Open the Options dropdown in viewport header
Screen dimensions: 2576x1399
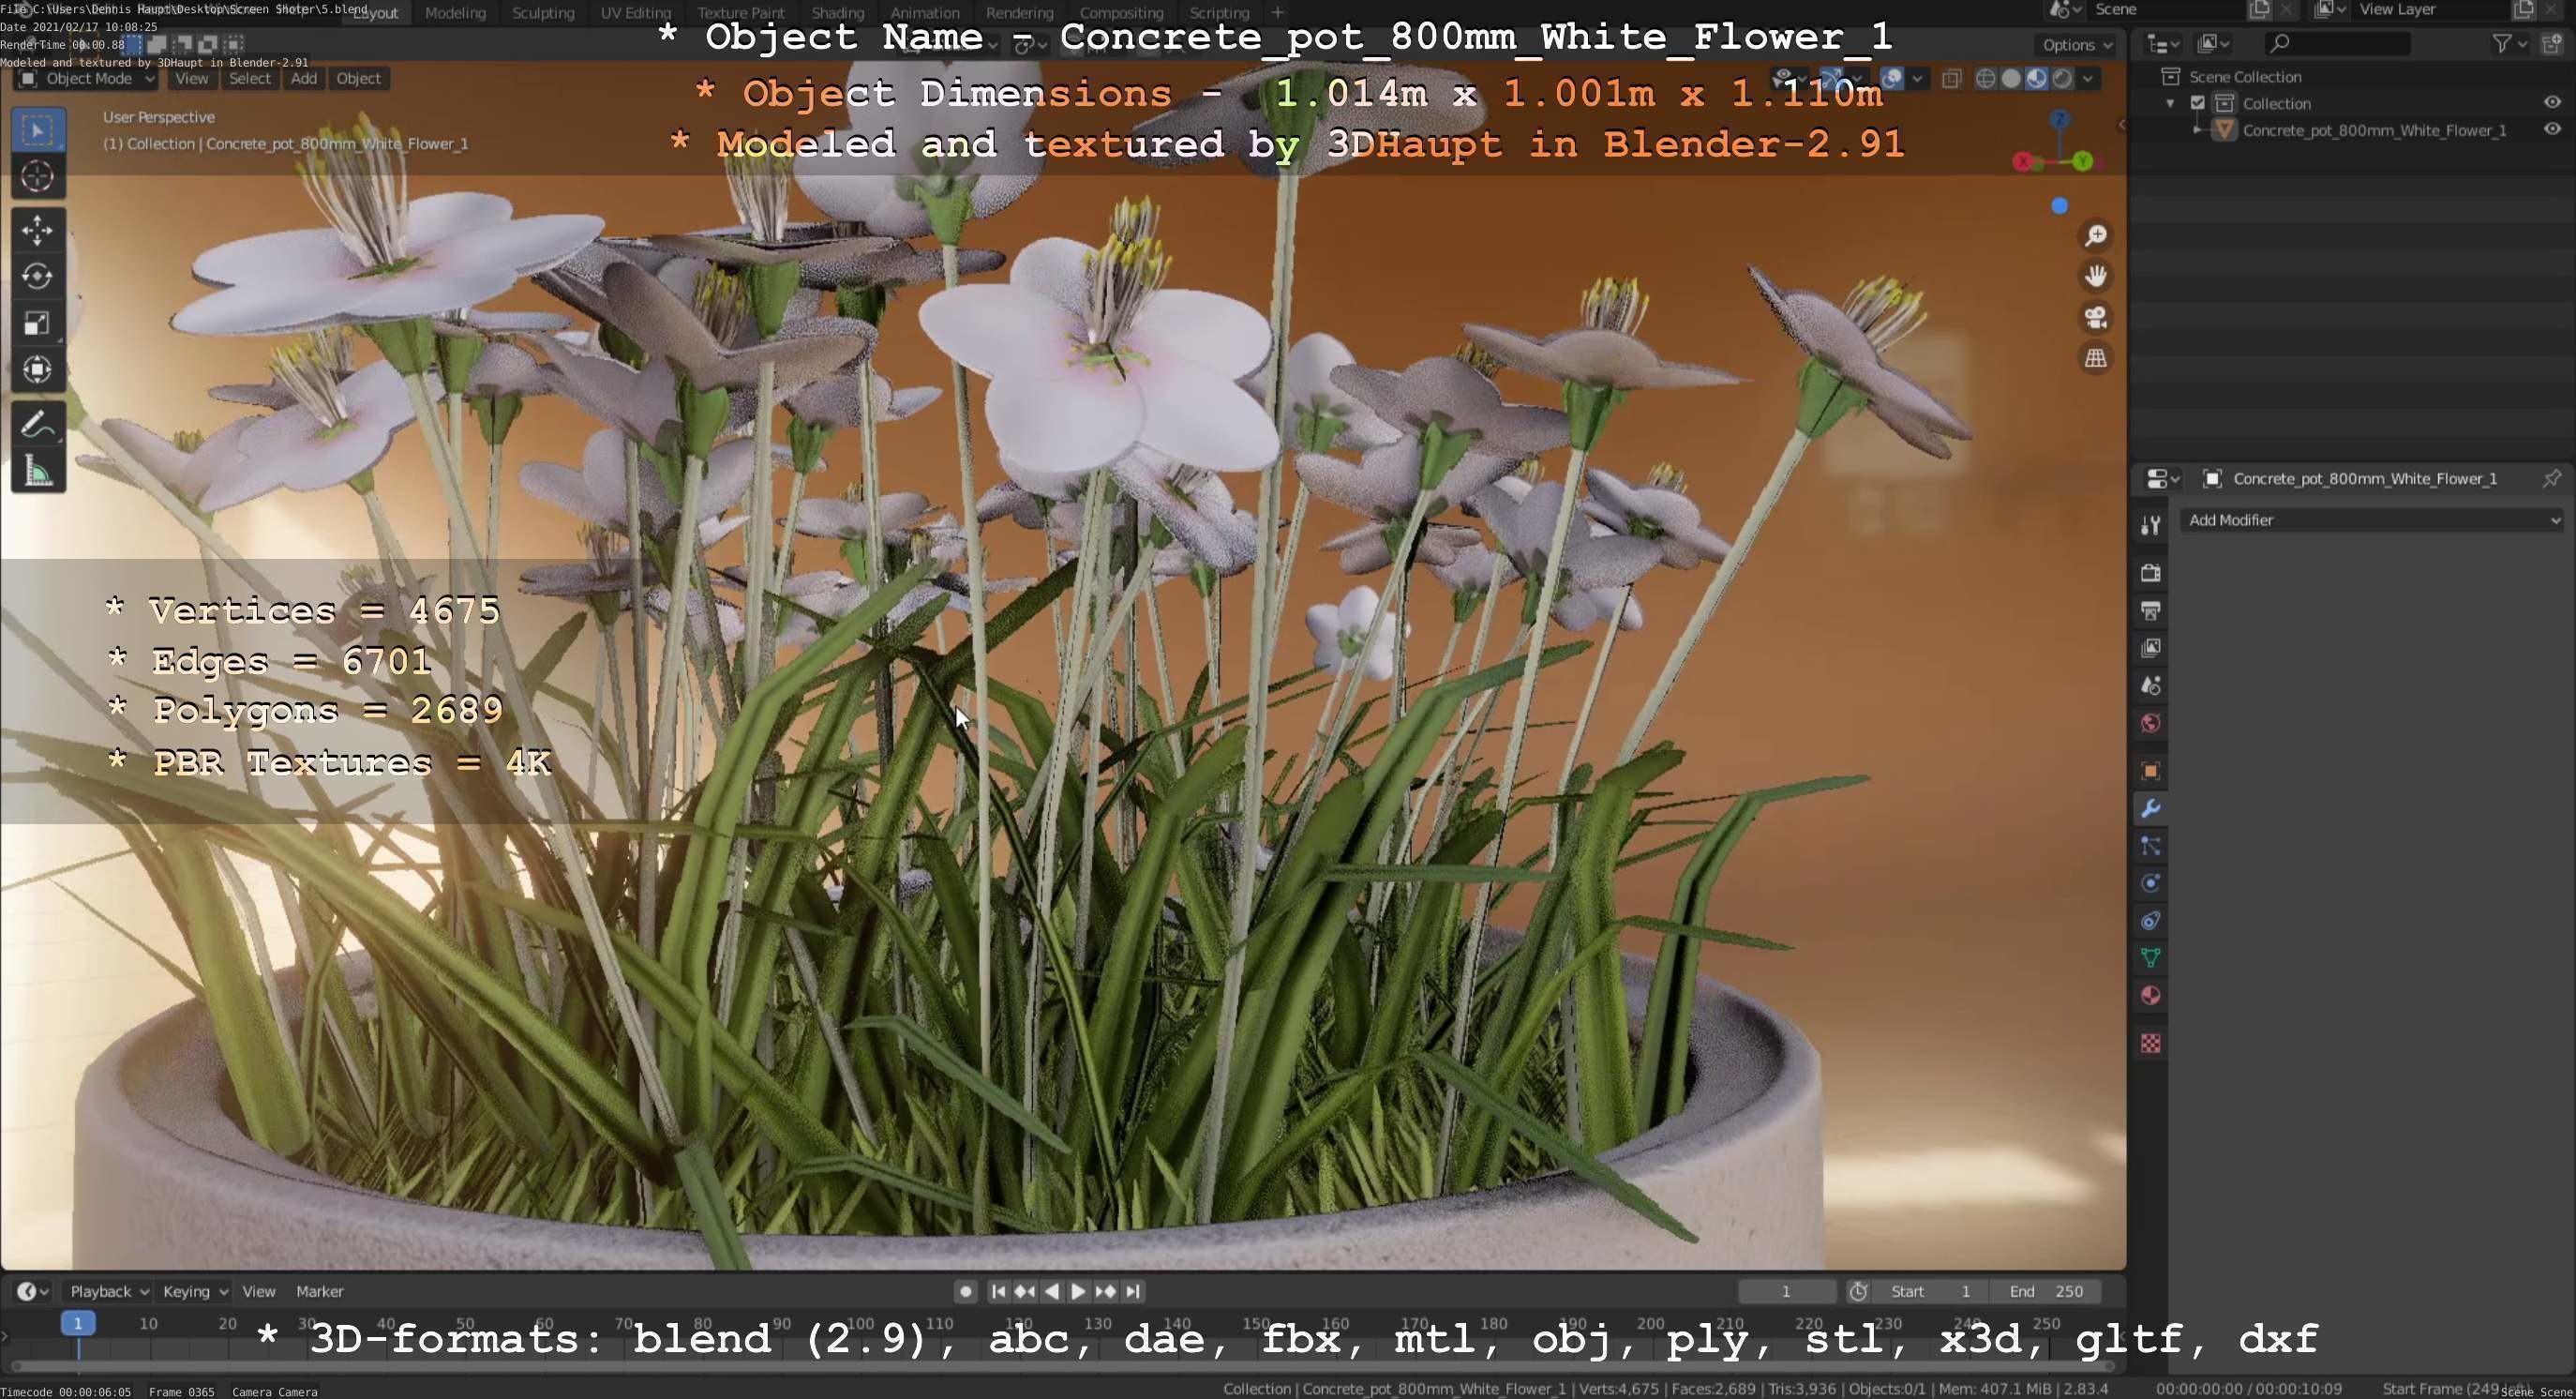[2077, 45]
